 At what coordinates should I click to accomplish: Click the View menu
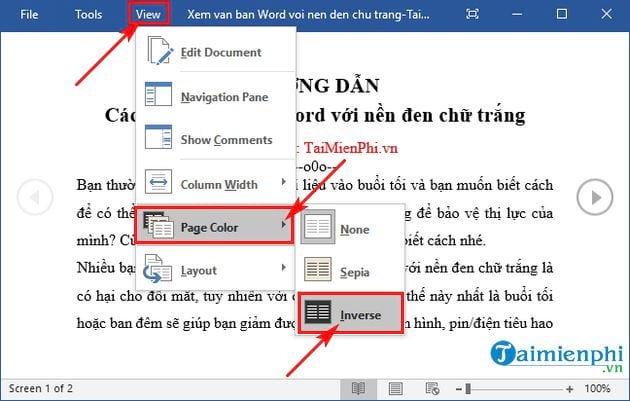point(148,15)
